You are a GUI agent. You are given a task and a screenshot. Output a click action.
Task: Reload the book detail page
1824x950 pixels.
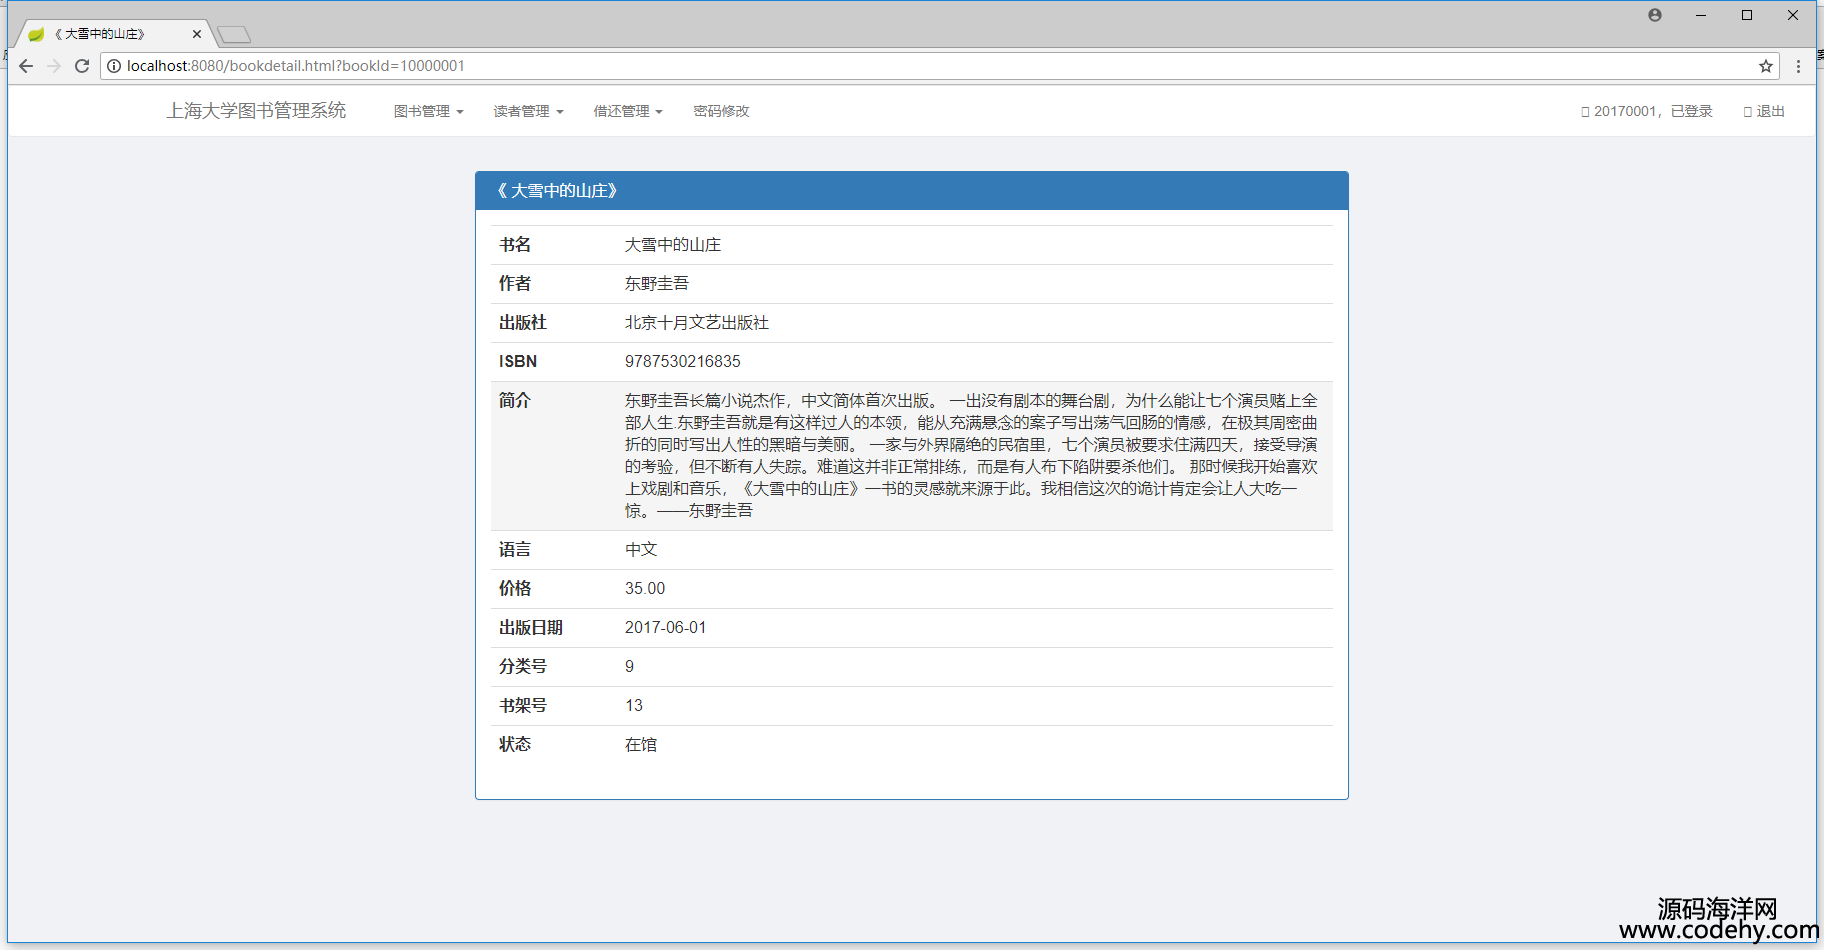[82, 66]
